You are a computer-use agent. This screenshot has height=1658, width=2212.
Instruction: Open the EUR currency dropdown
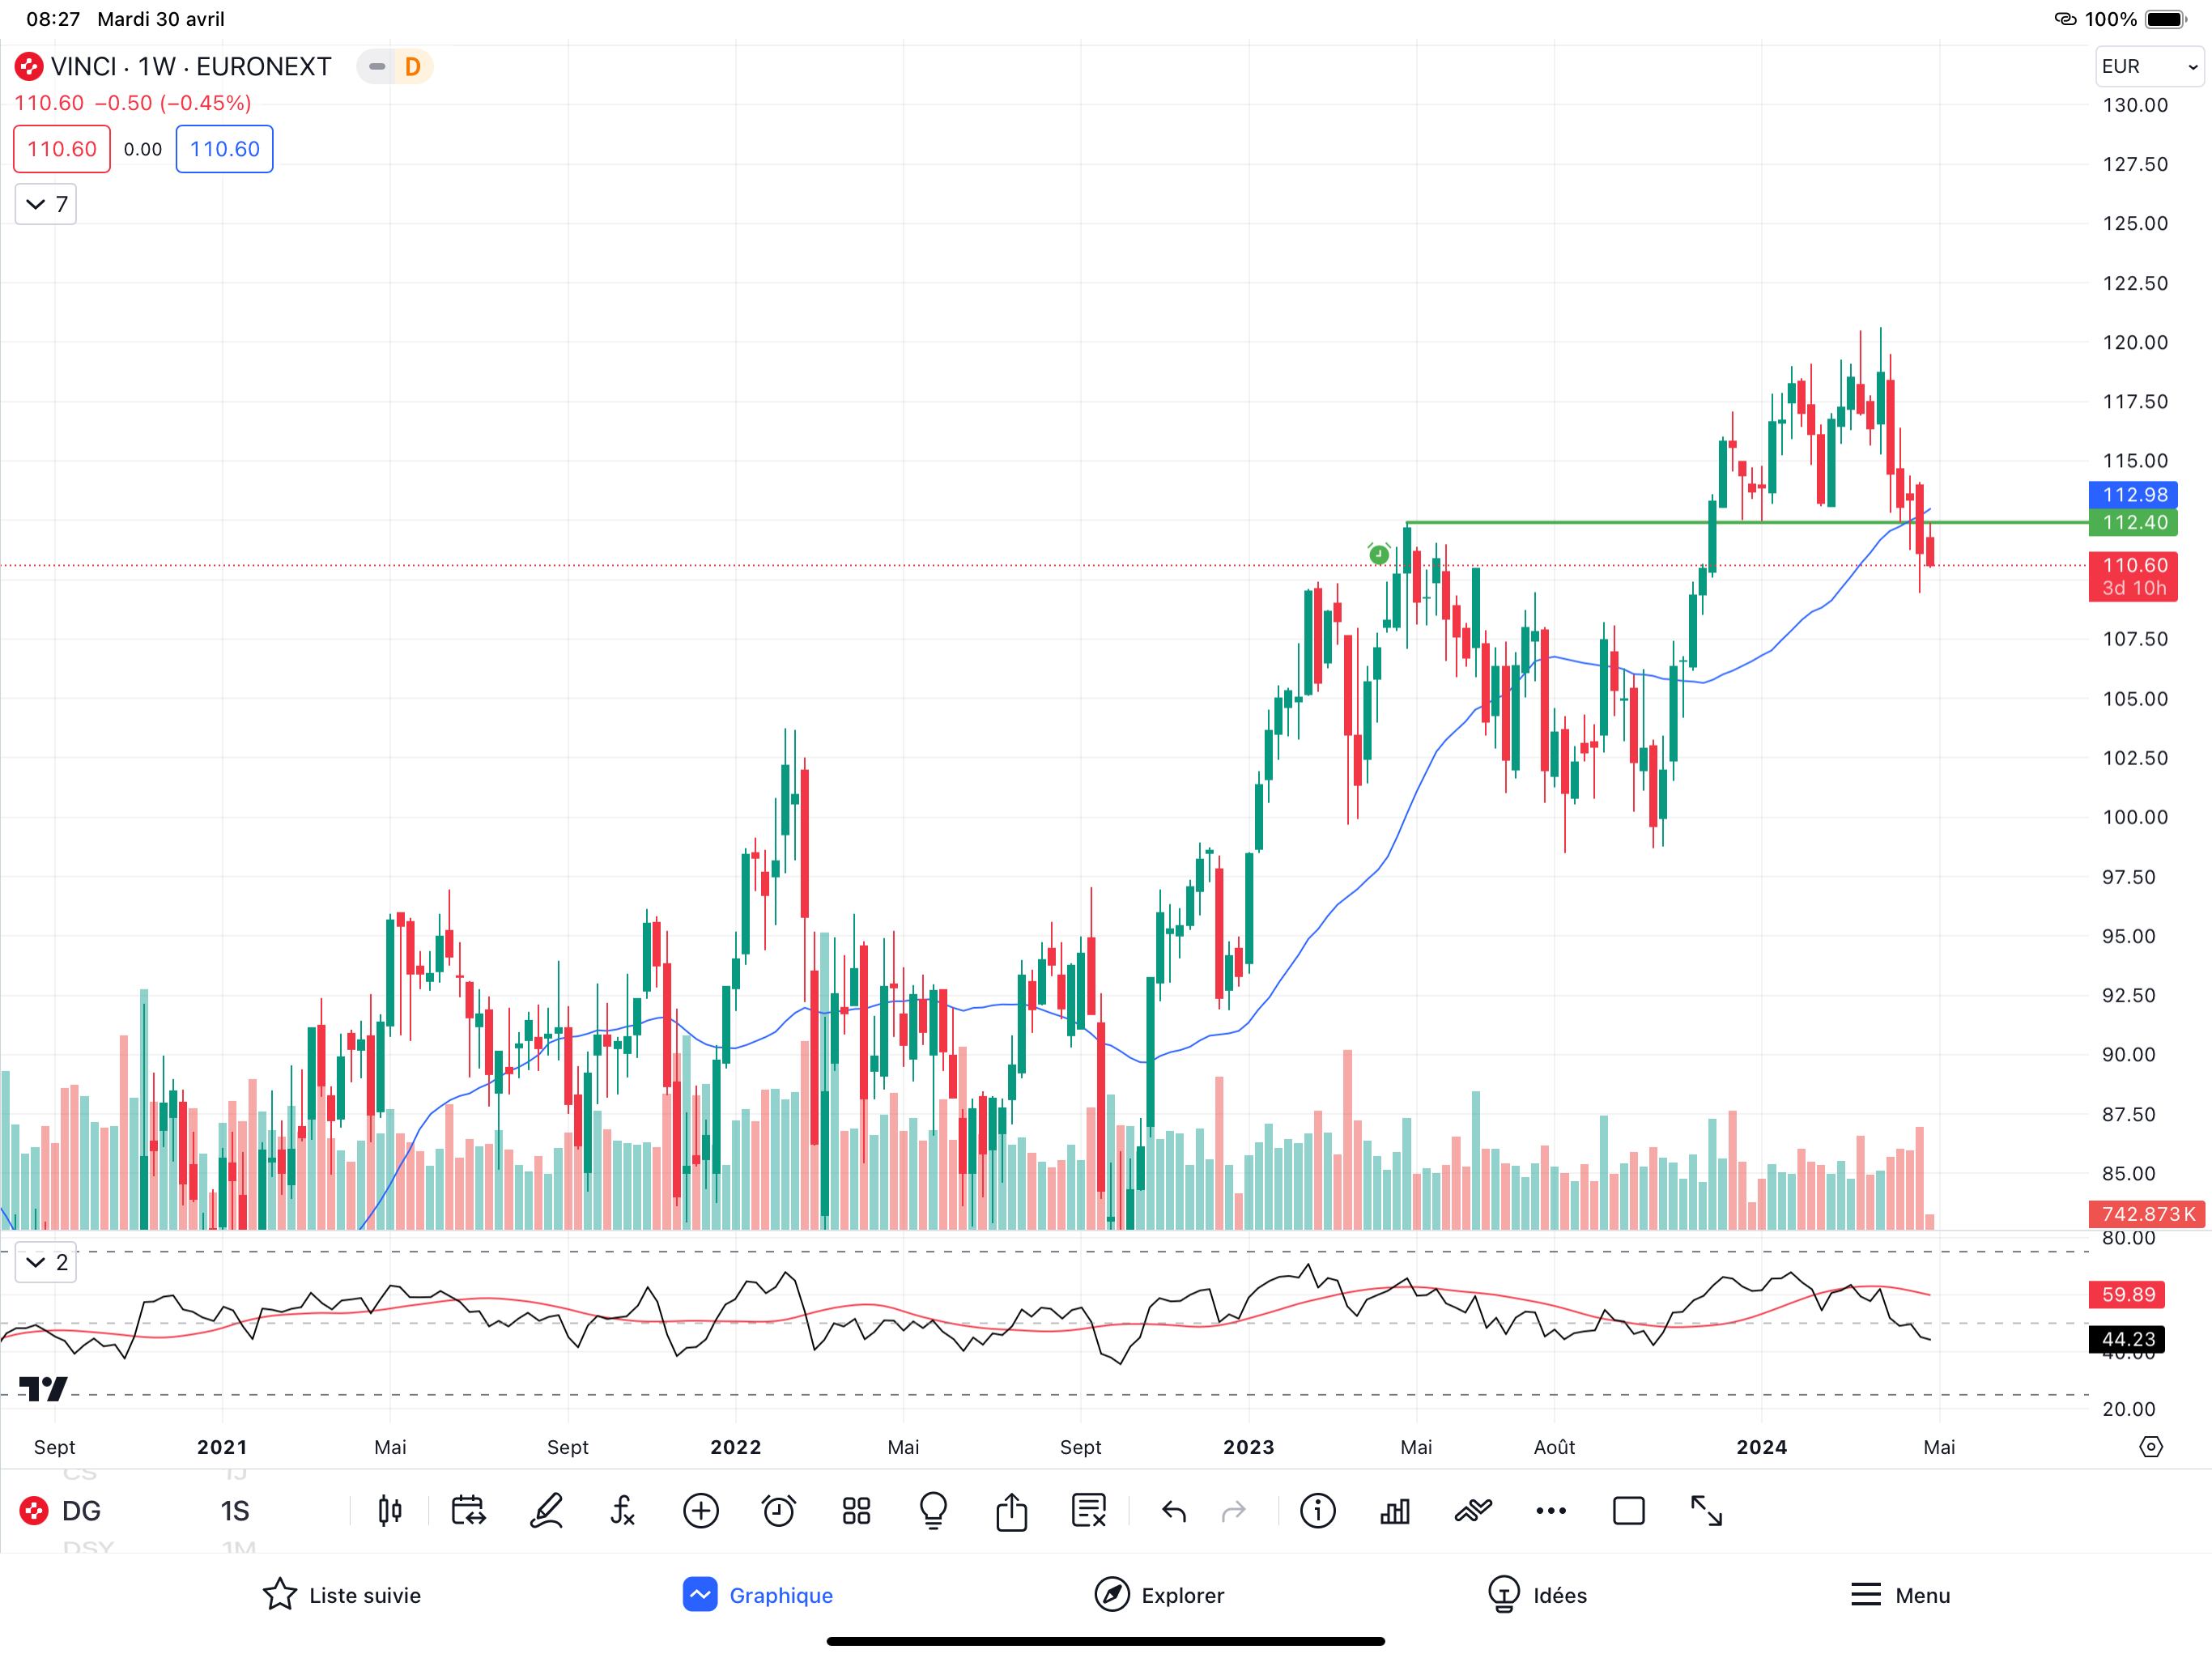(x=2148, y=67)
